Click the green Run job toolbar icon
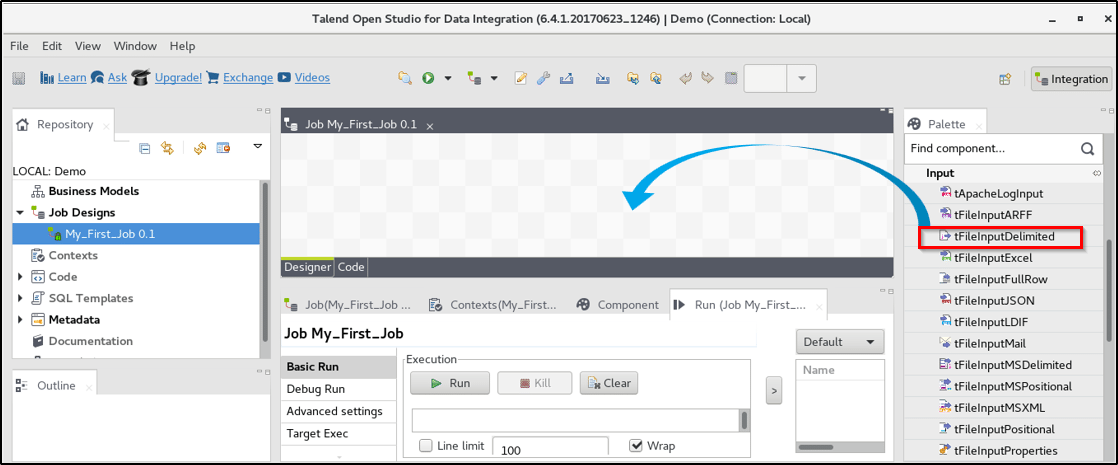 tap(428, 78)
